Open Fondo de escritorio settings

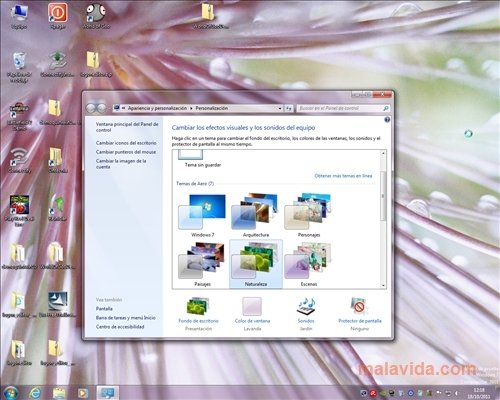point(198,314)
